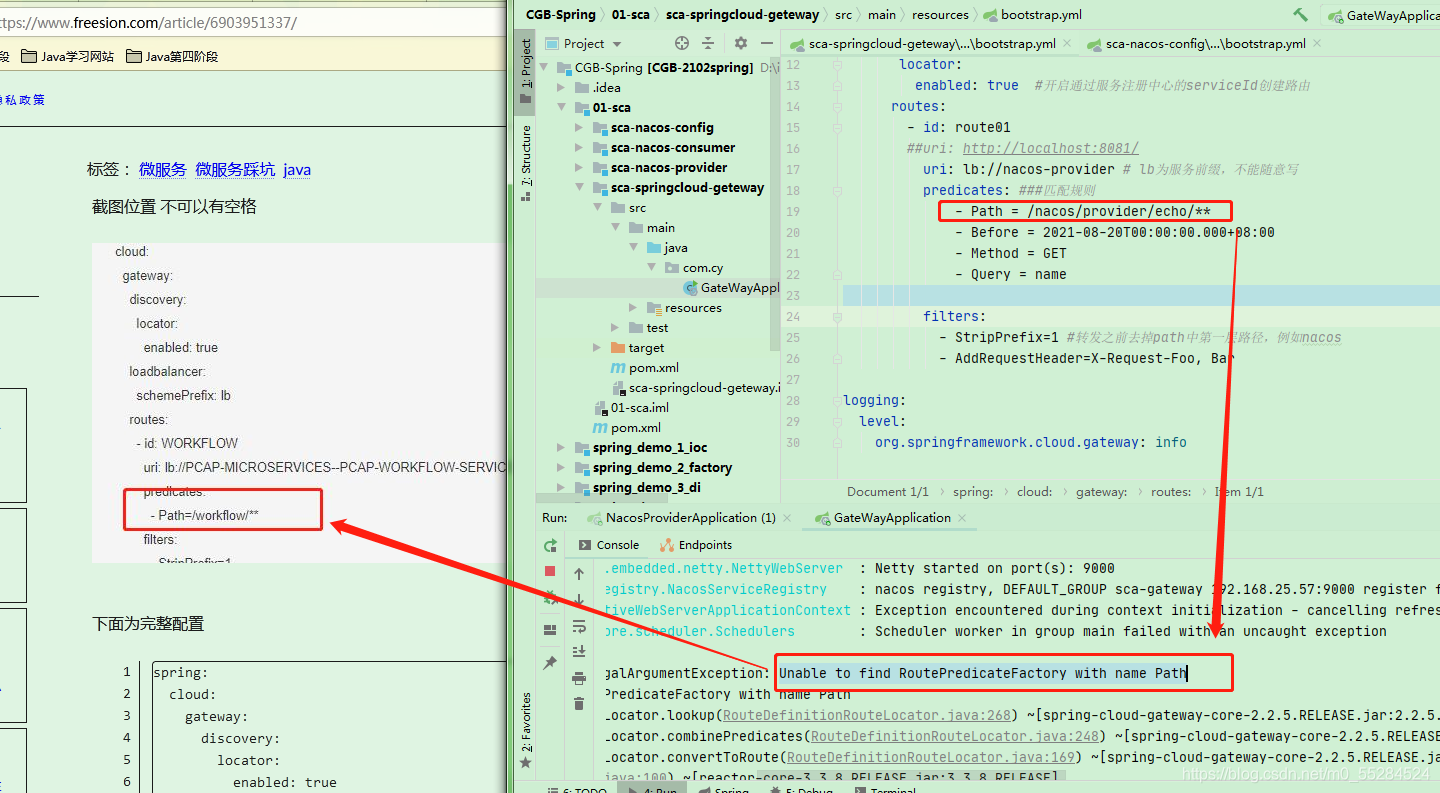Click the restore layout icon in Run panel
This screenshot has height=793, width=1440.
tap(550, 630)
